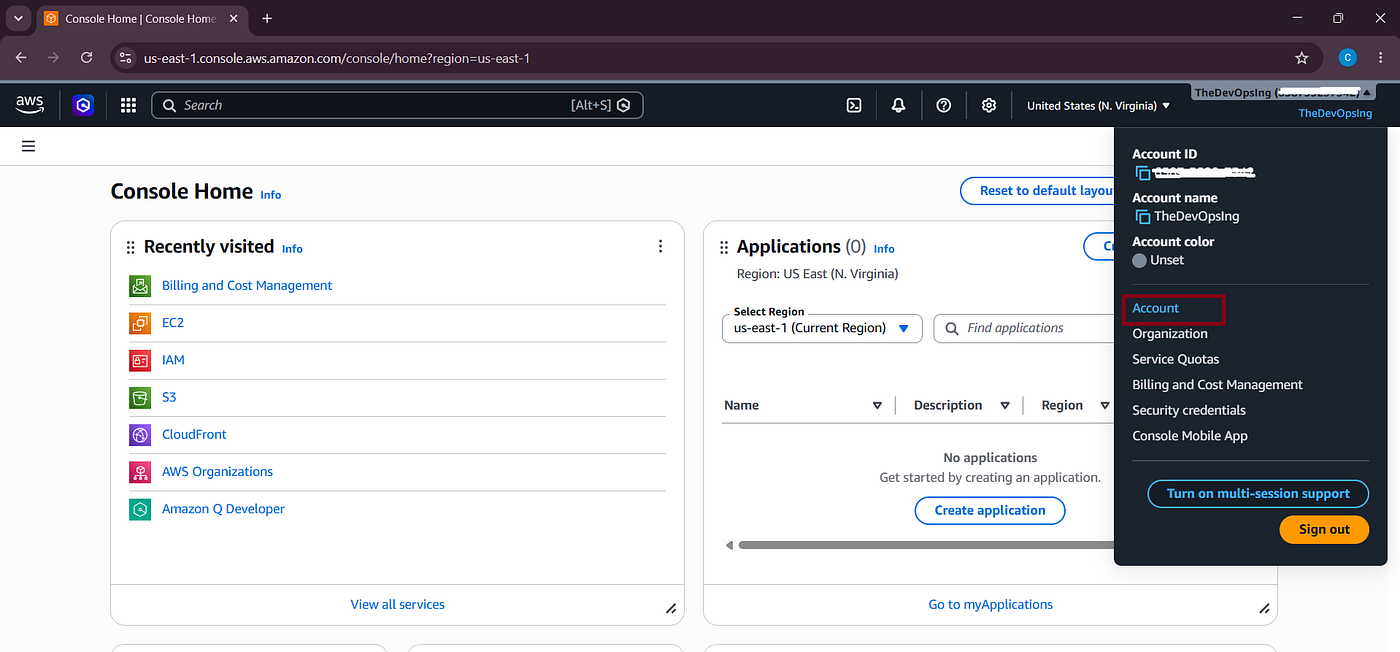Open the View all services link
Viewport: 1400px width, 652px height.
pyautogui.click(x=397, y=605)
